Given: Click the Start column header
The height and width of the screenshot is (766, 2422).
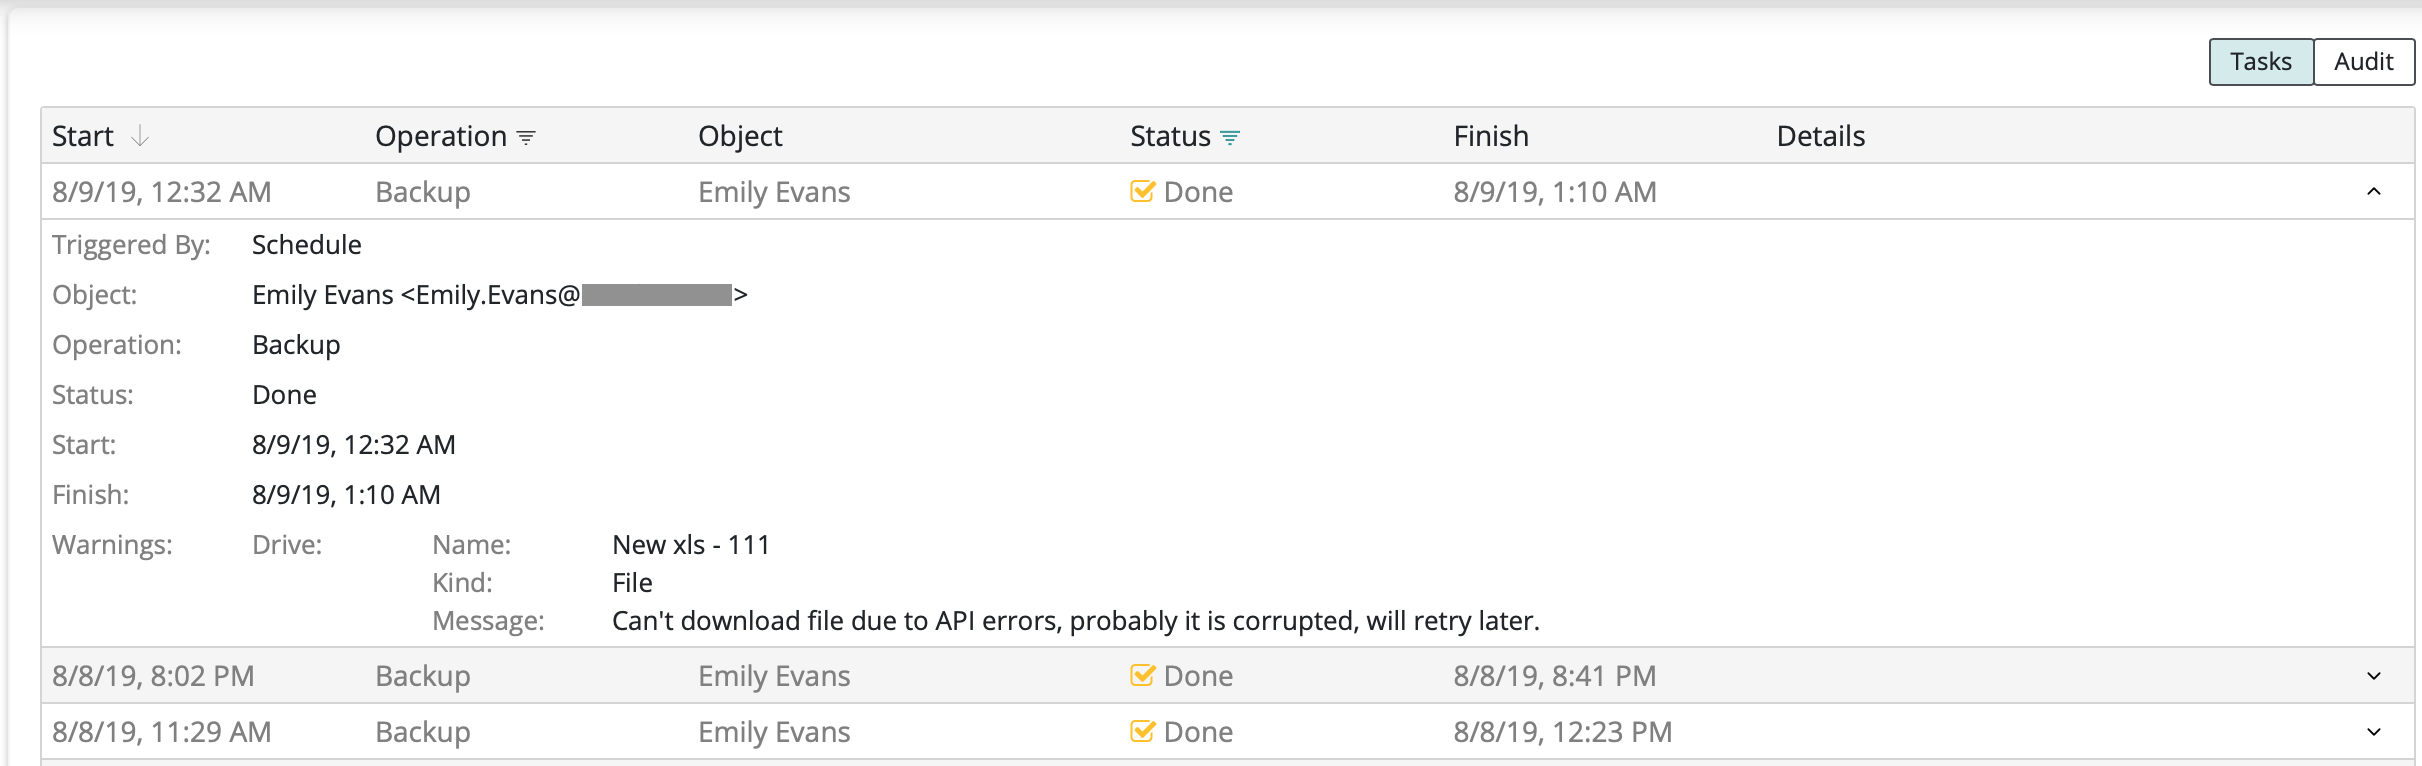Looking at the screenshot, I should pos(83,136).
